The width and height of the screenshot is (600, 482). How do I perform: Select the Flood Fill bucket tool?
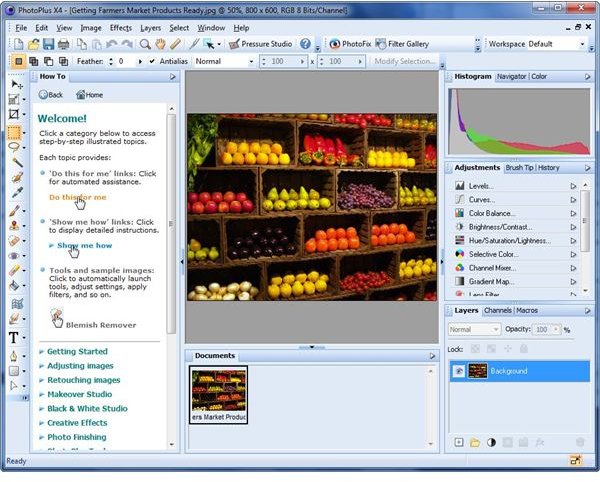coord(14,285)
